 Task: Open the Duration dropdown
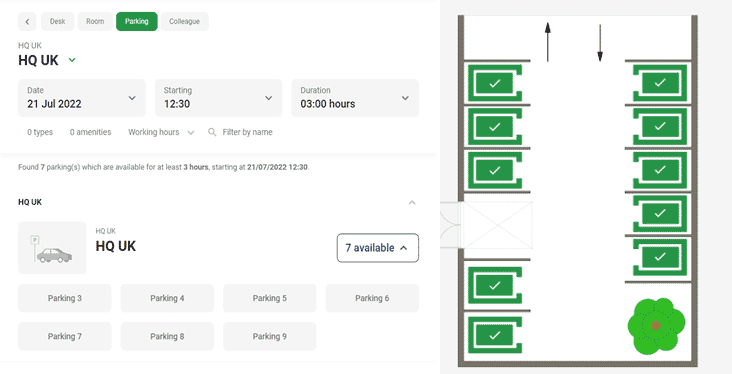(x=355, y=98)
